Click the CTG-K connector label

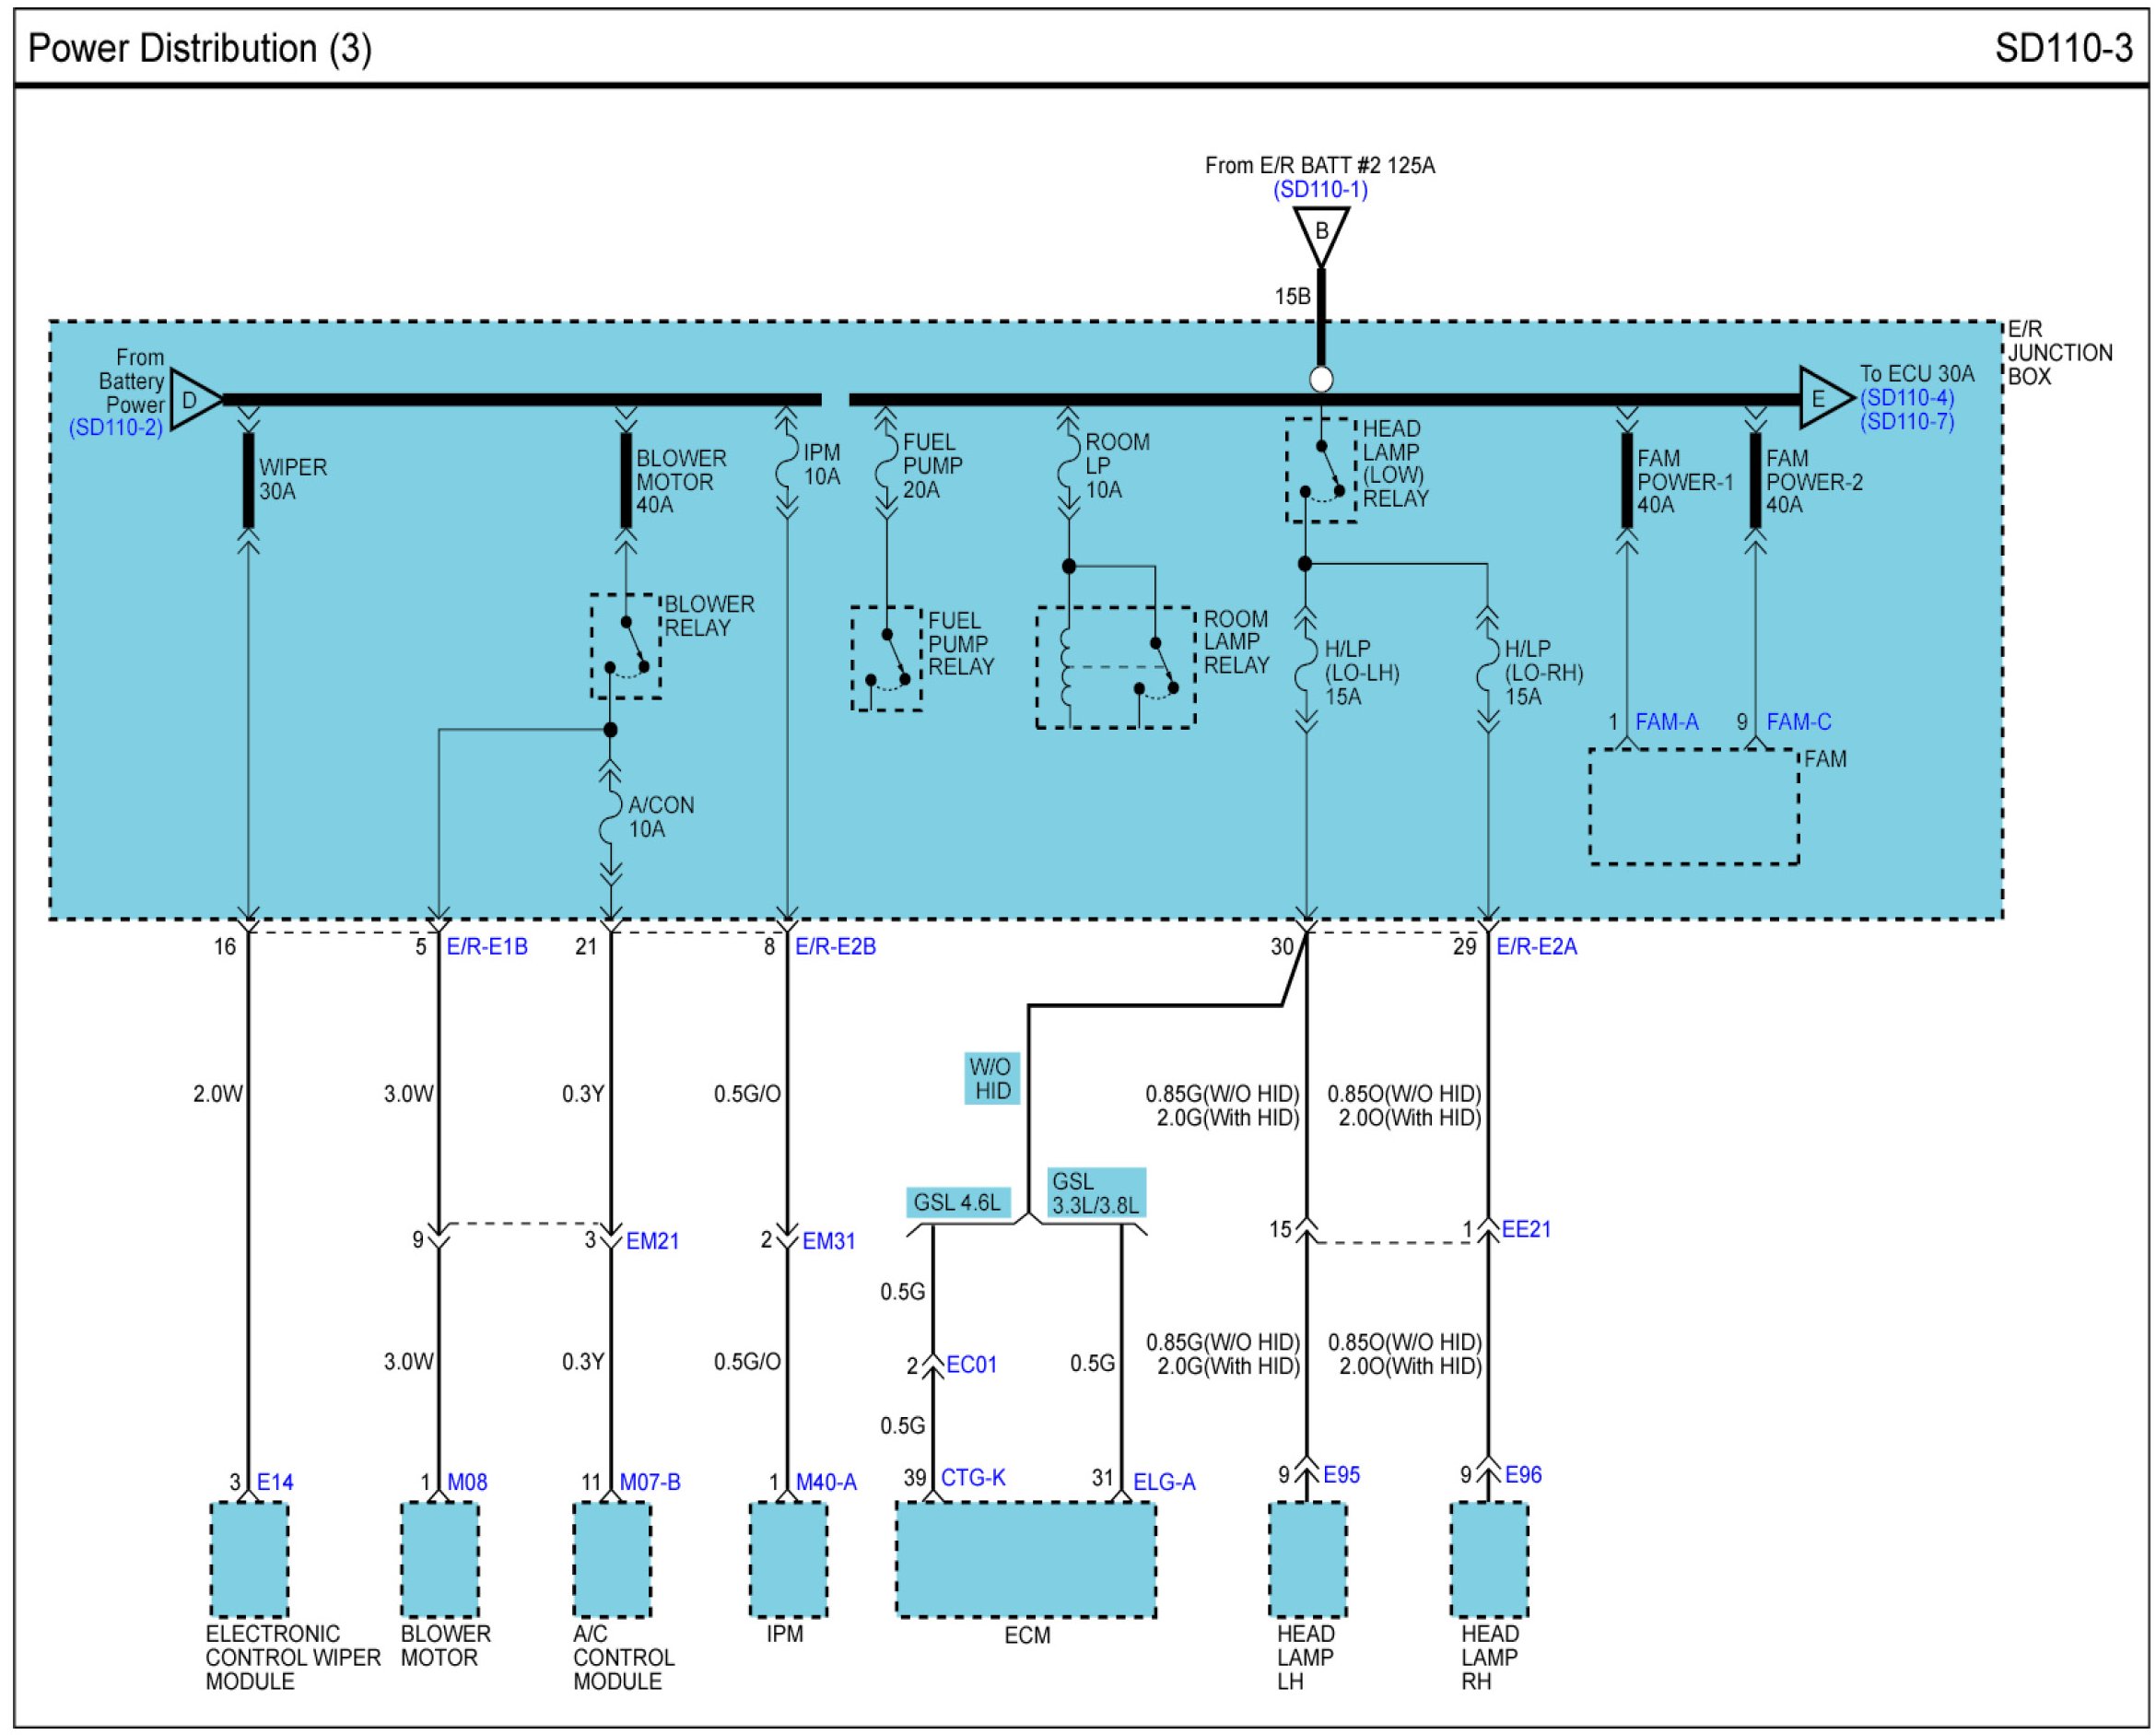click(x=972, y=1478)
